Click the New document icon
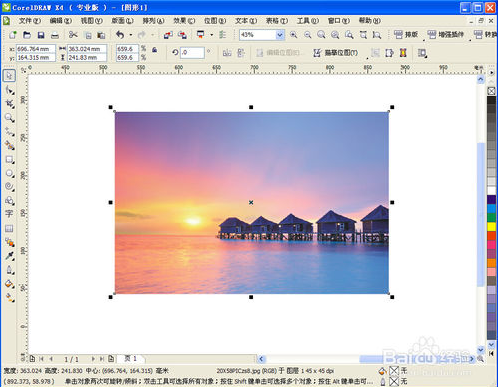This screenshot has height=387, width=498. [x=13, y=35]
